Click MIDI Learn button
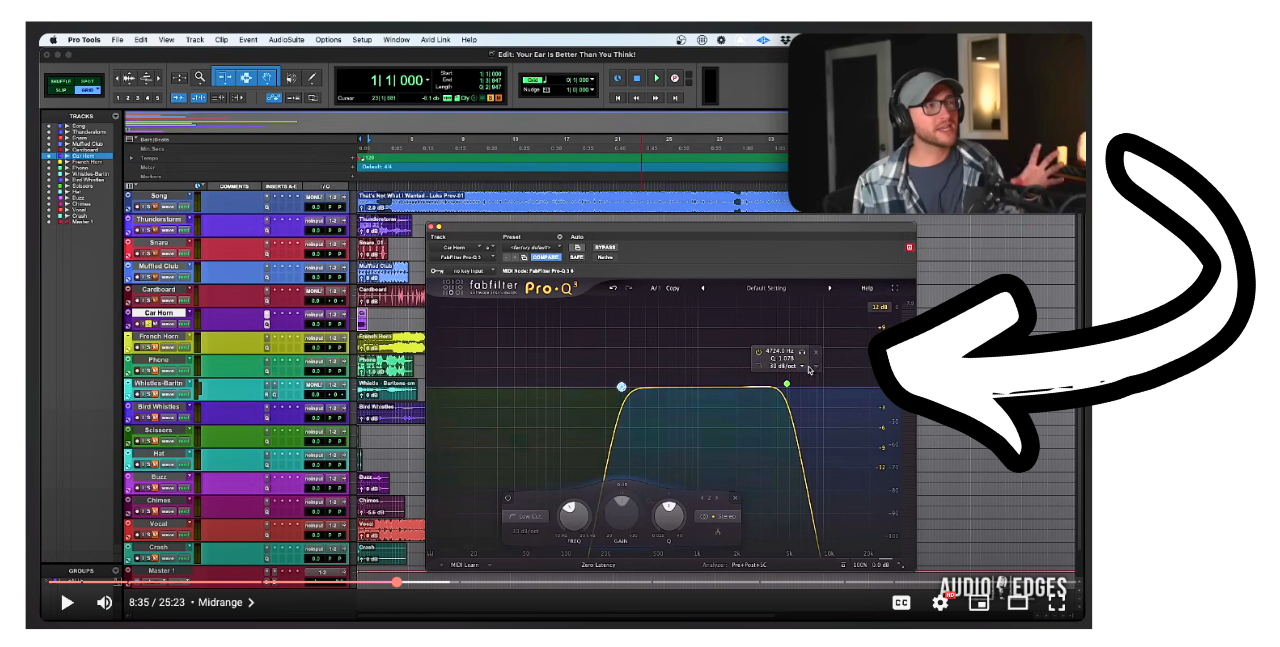1280x647 pixels. 466,565
